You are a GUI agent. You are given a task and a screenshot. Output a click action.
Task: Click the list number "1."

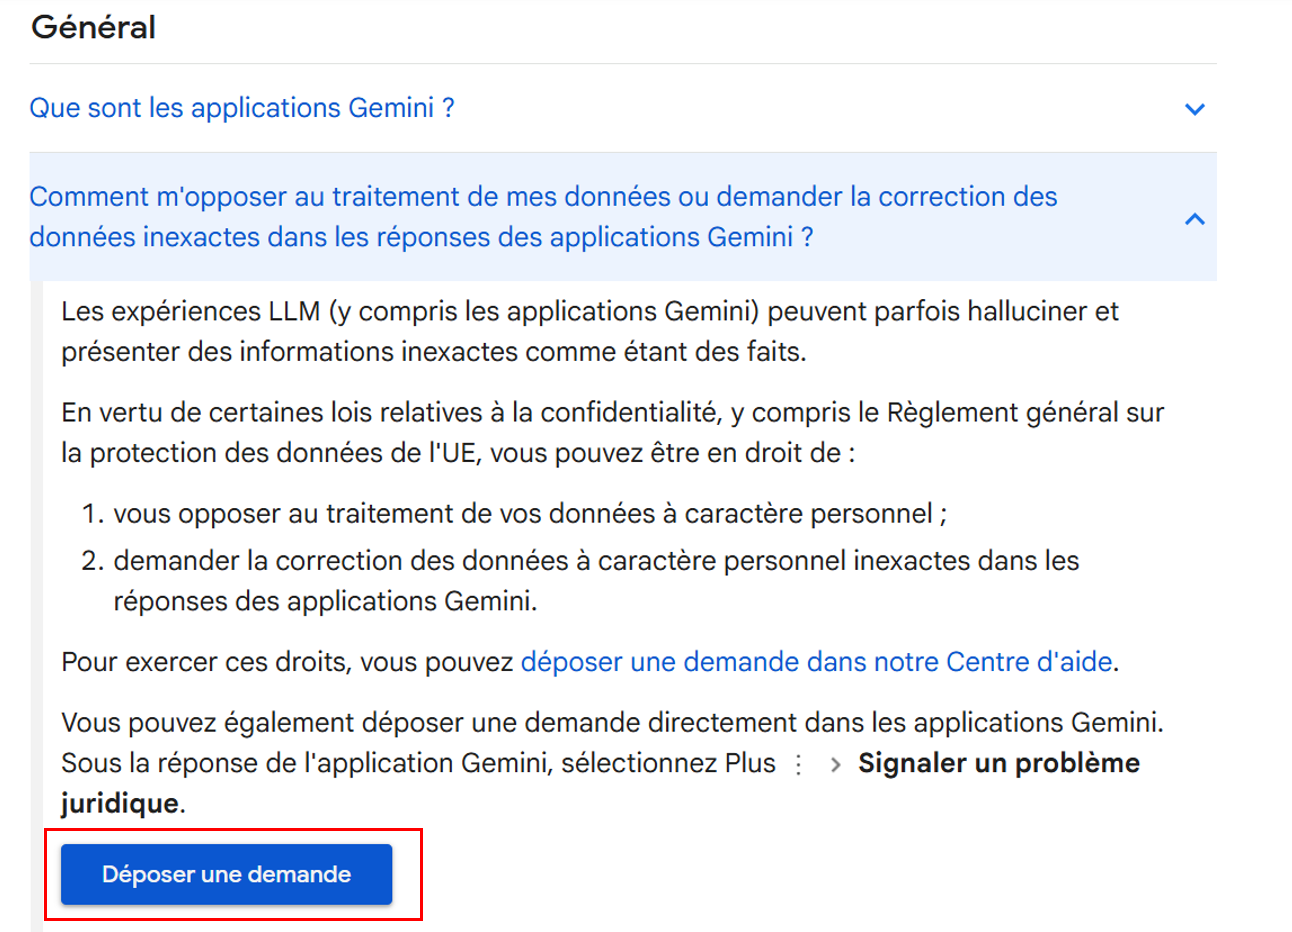[93, 514]
